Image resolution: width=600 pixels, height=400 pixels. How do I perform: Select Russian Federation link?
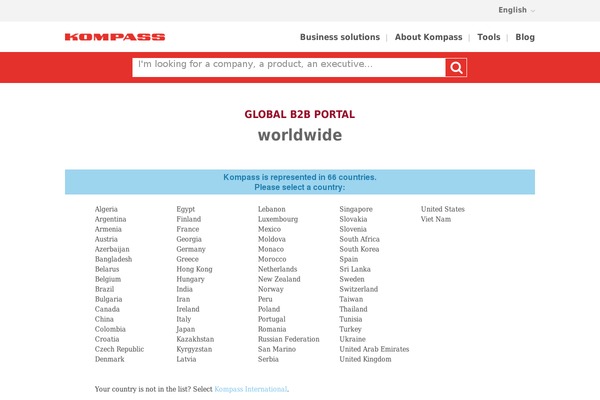pyautogui.click(x=289, y=339)
